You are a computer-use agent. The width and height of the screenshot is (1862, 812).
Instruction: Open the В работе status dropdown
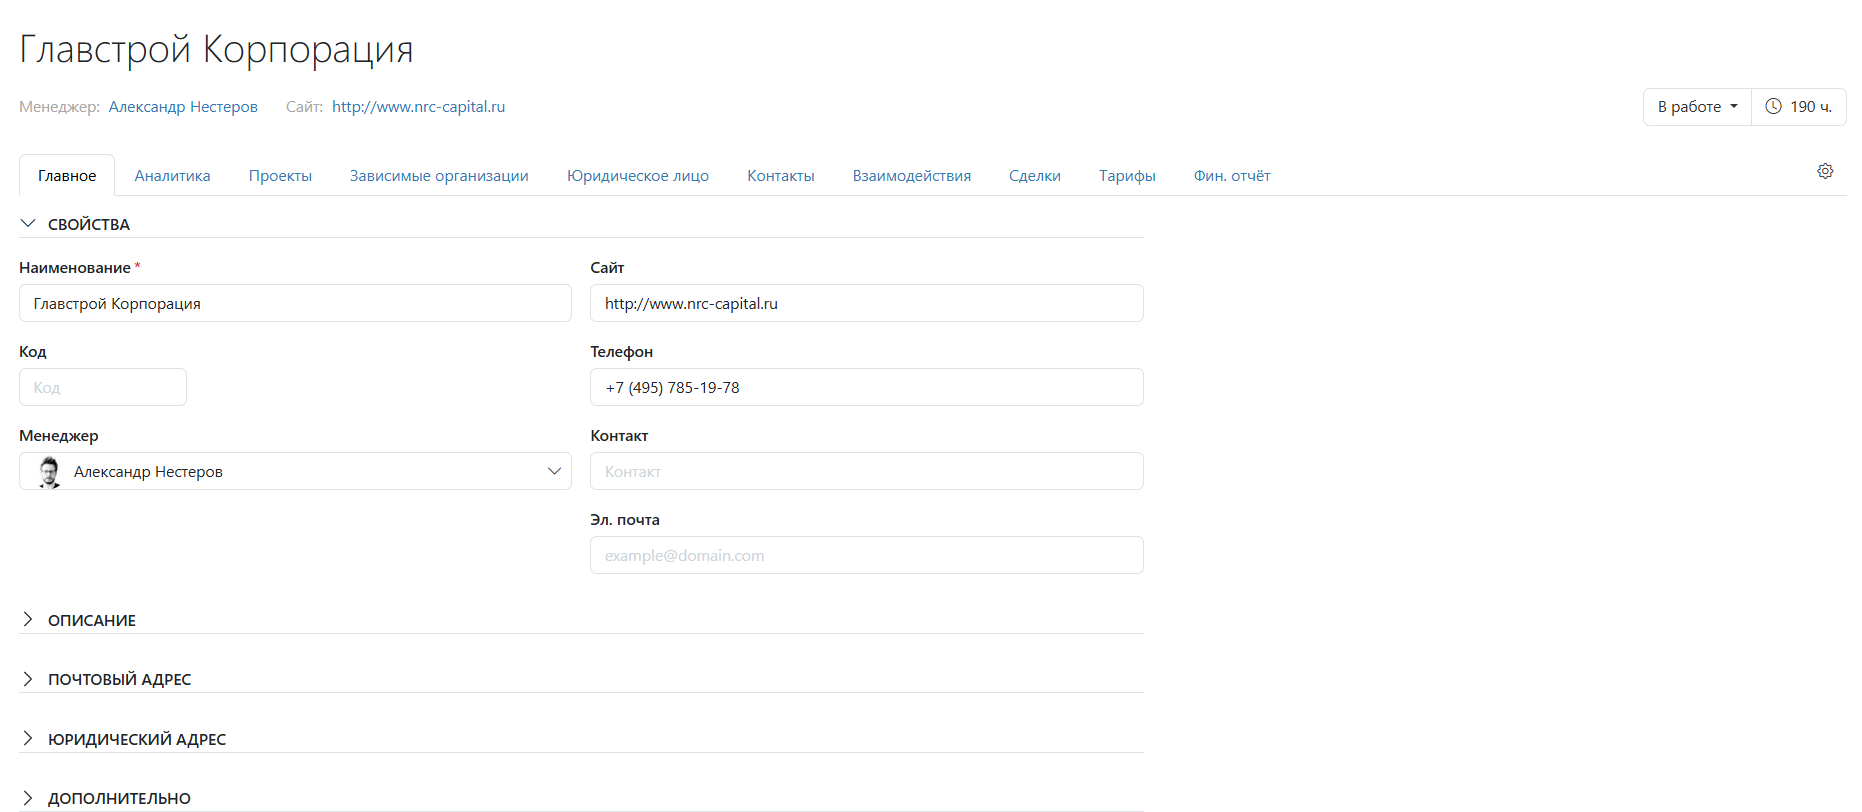(1697, 107)
